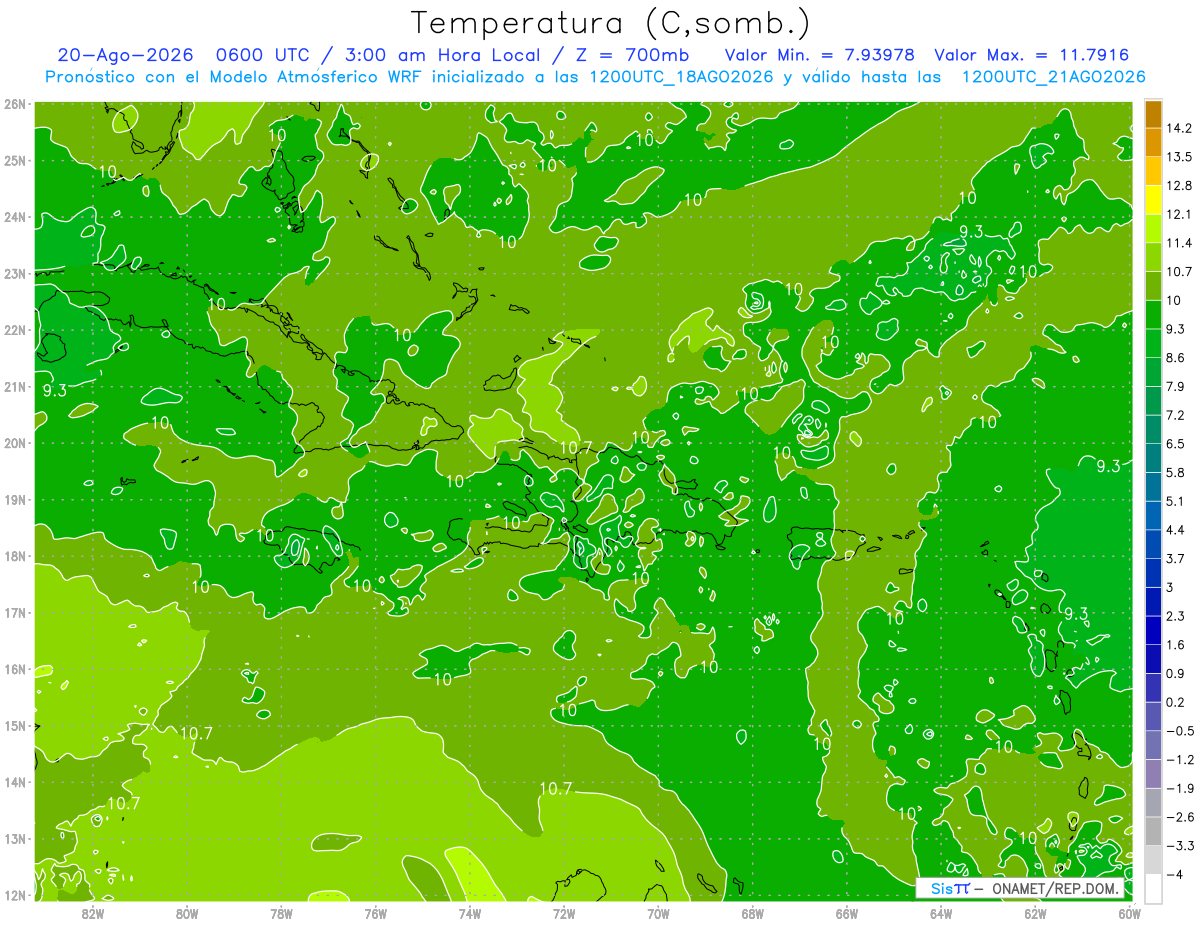1200x927 pixels.
Task: Click the validity stamp "1200UTC_21AGO2026"
Action: (x=1053, y=77)
